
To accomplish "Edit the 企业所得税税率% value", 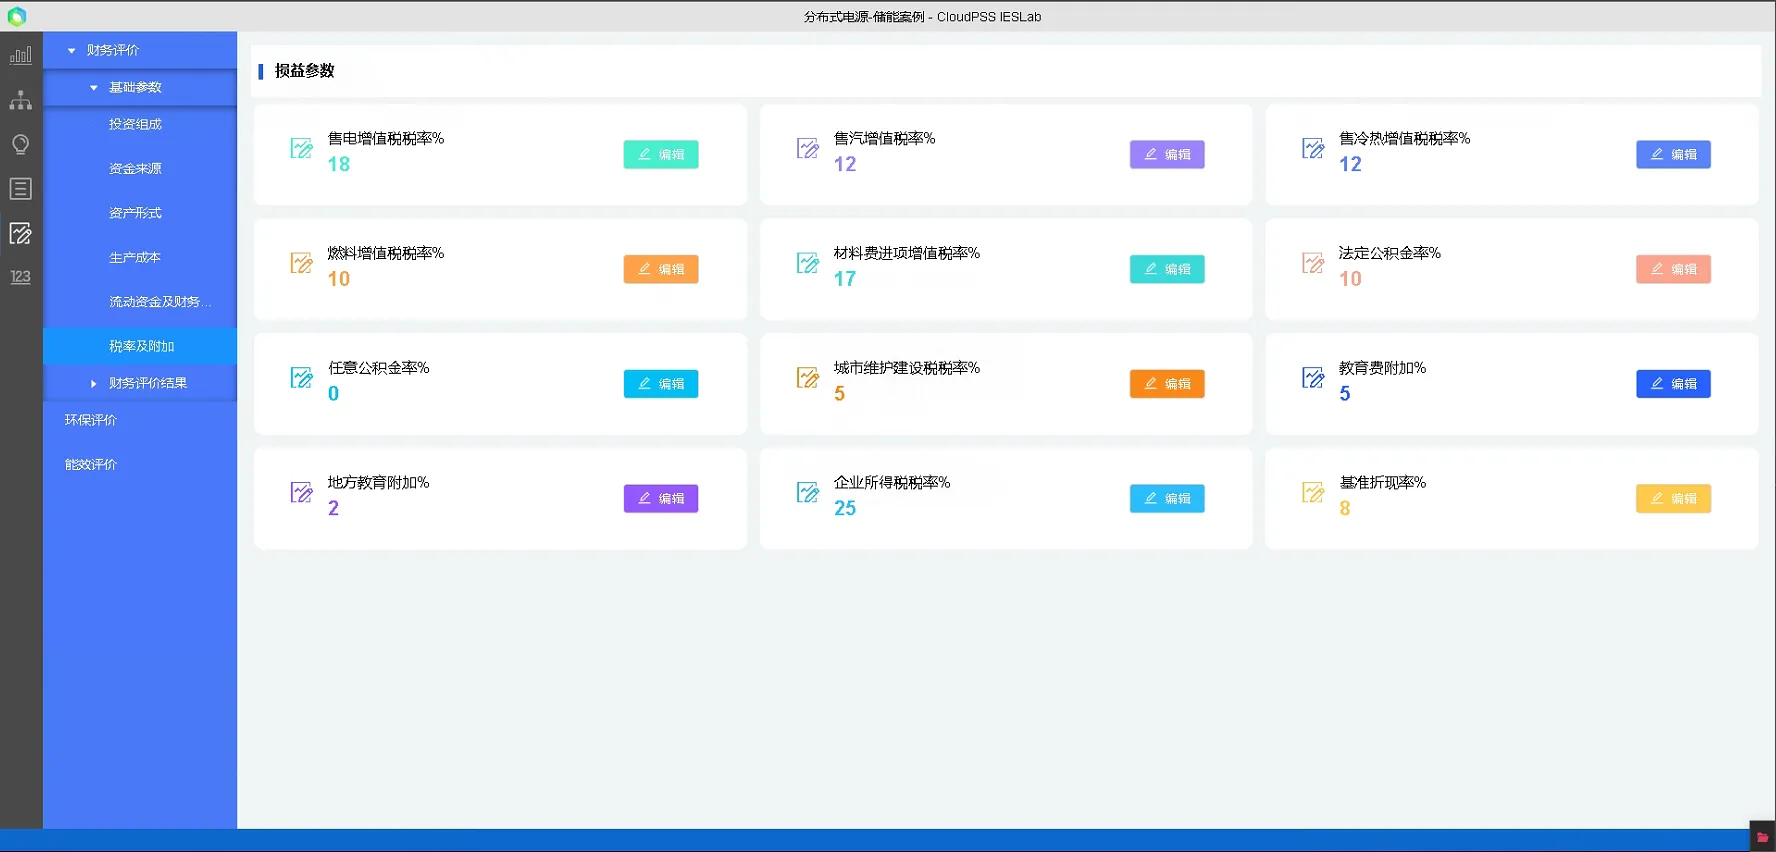I will 1167,498.
